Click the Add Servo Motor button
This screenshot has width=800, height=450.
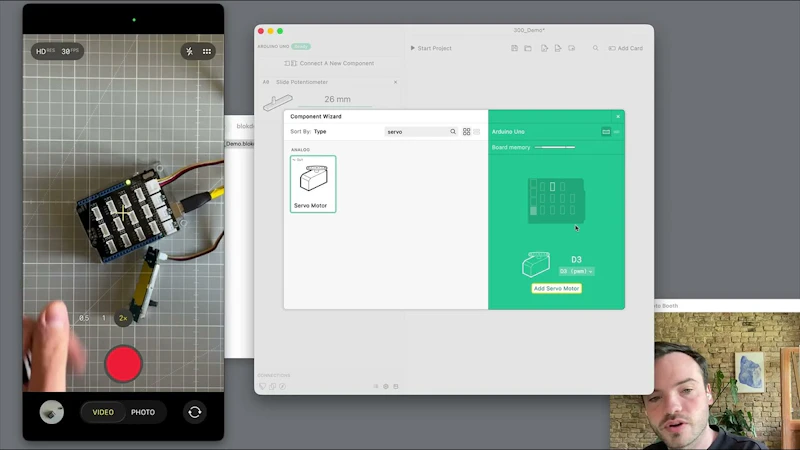click(556, 288)
